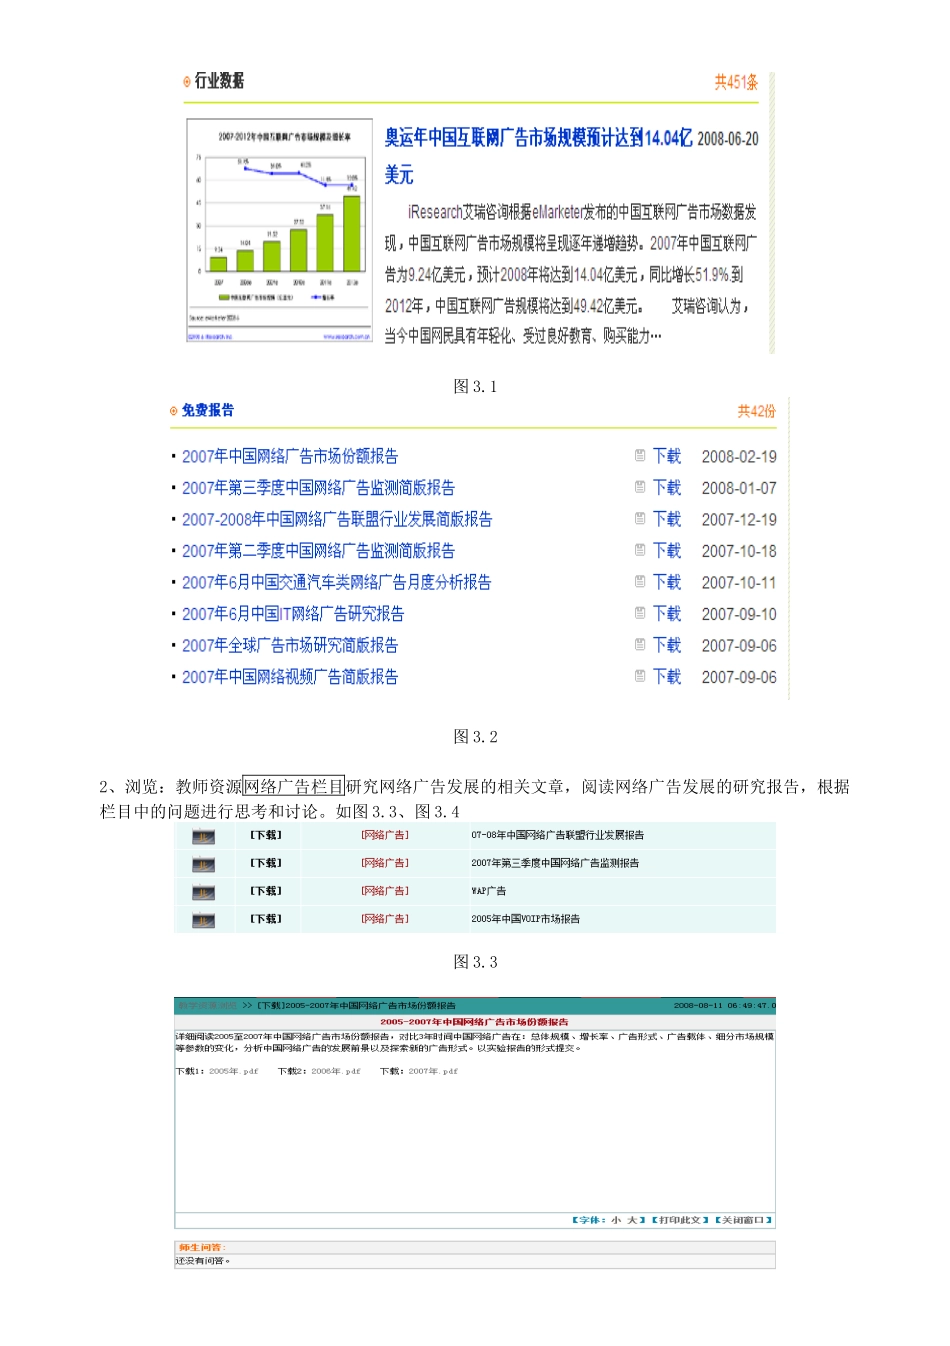Download the 2006年.pdf file
This screenshot has width=950, height=1346.
336,1071
